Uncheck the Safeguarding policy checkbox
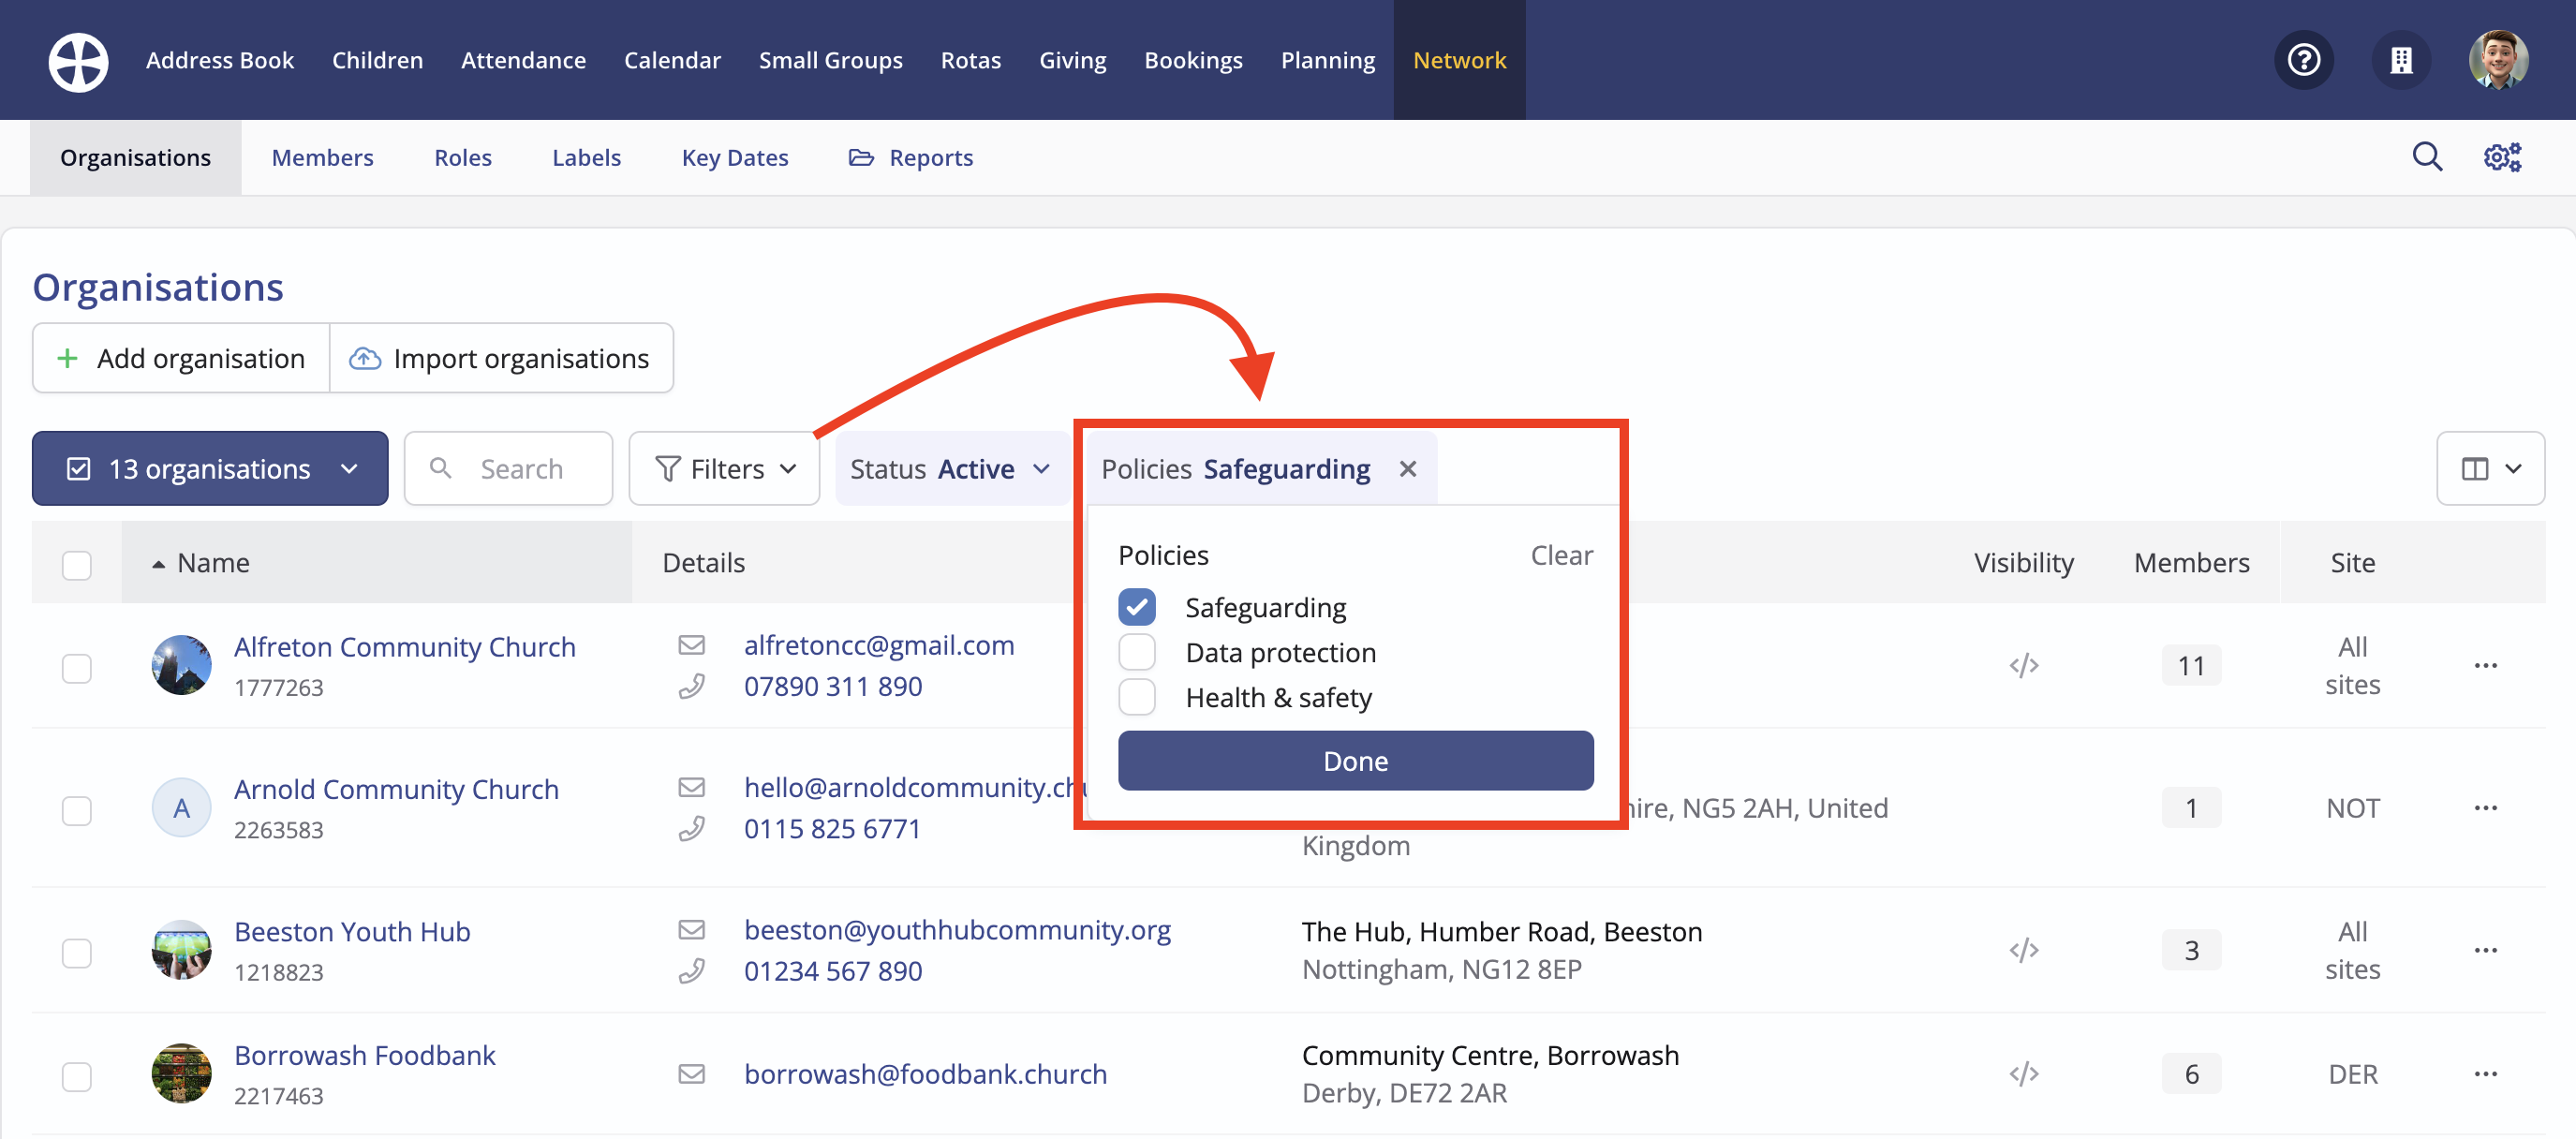Viewport: 2576px width, 1139px height. [x=1137, y=607]
